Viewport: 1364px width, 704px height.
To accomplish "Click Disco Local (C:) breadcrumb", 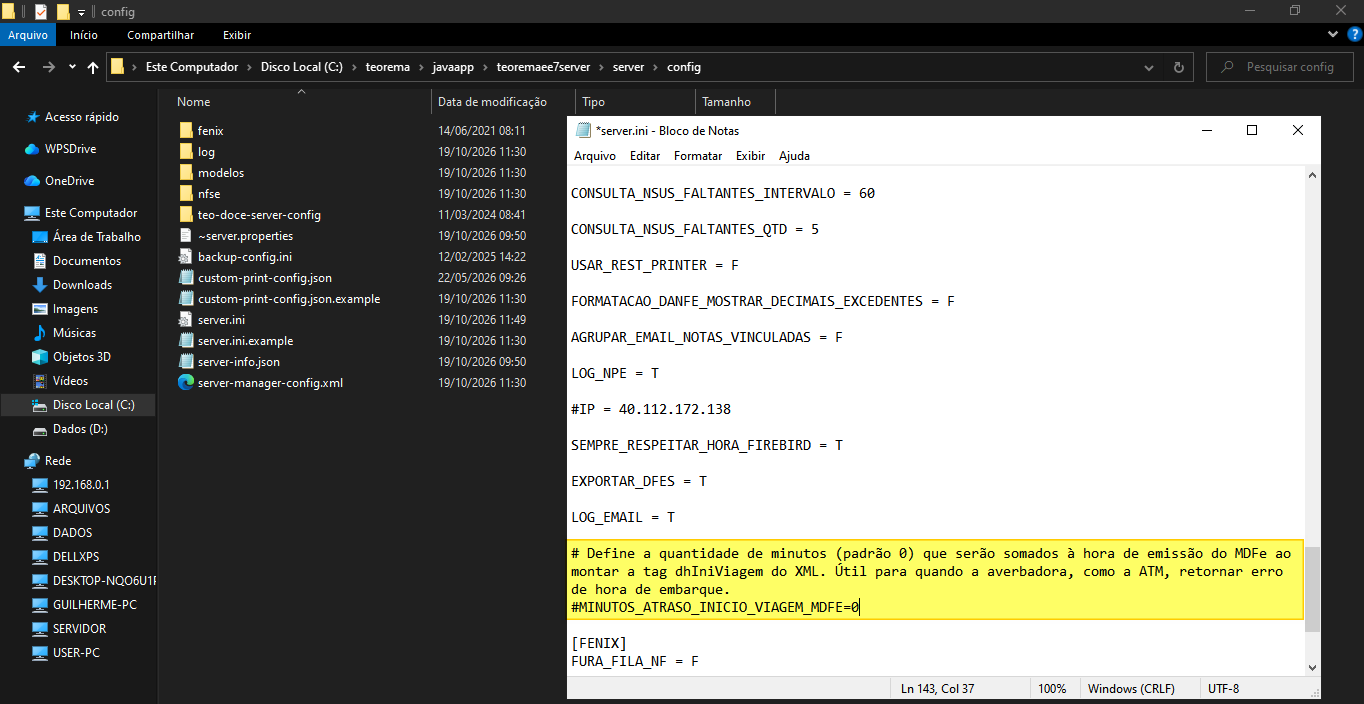I will coord(302,67).
